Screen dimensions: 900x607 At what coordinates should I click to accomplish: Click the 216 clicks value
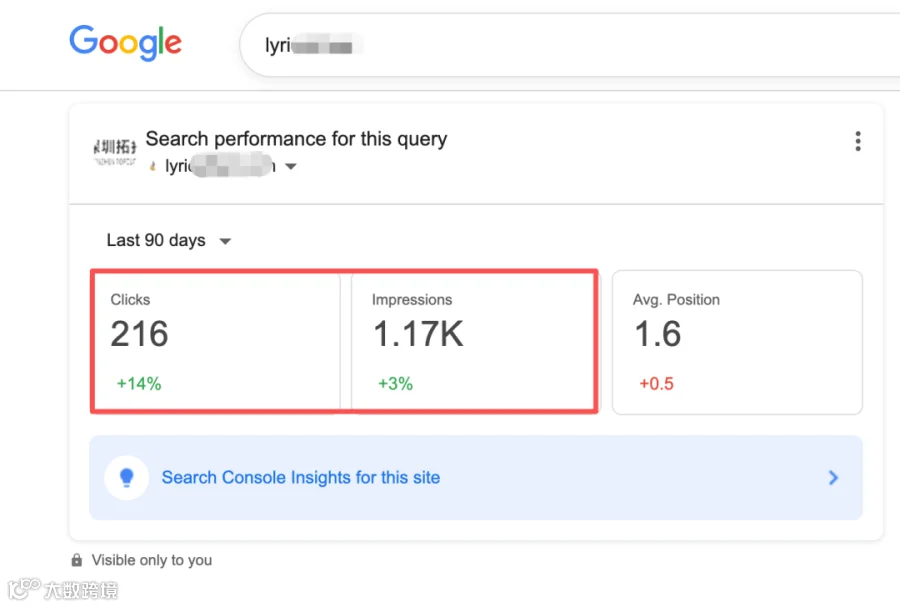click(139, 334)
